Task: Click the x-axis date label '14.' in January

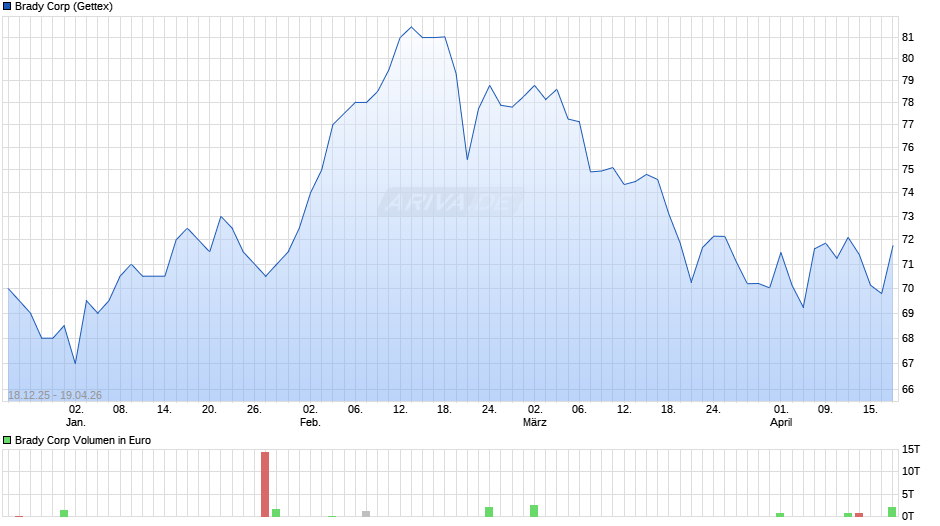Action: click(164, 410)
